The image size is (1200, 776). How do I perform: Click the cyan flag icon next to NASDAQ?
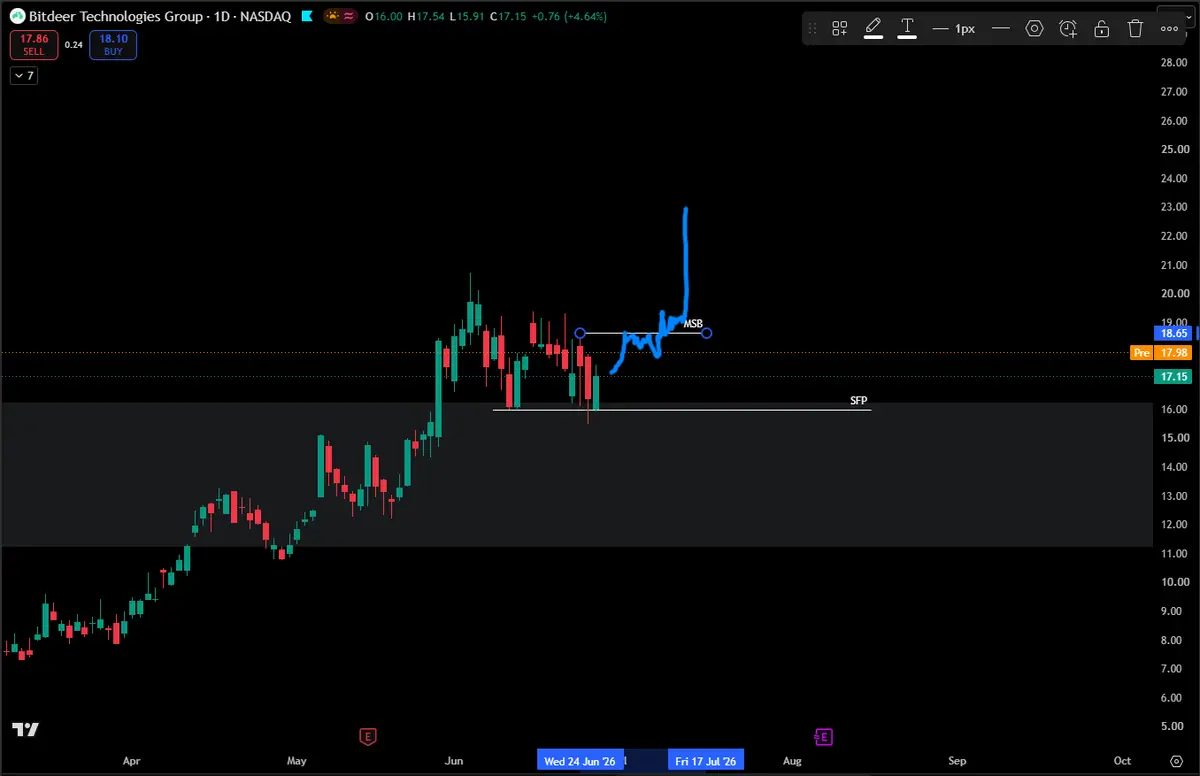(x=306, y=16)
